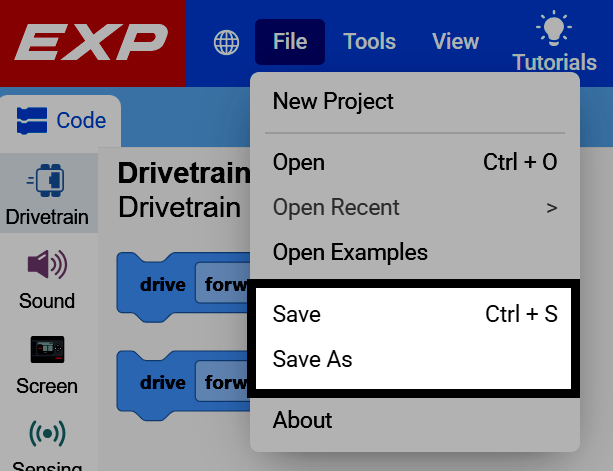Click the first drive forward block
Viewport: 613px width, 471px height.
coord(163,286)
